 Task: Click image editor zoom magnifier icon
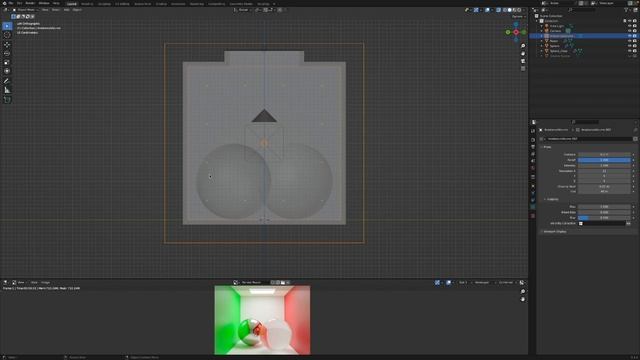(523, 292)
